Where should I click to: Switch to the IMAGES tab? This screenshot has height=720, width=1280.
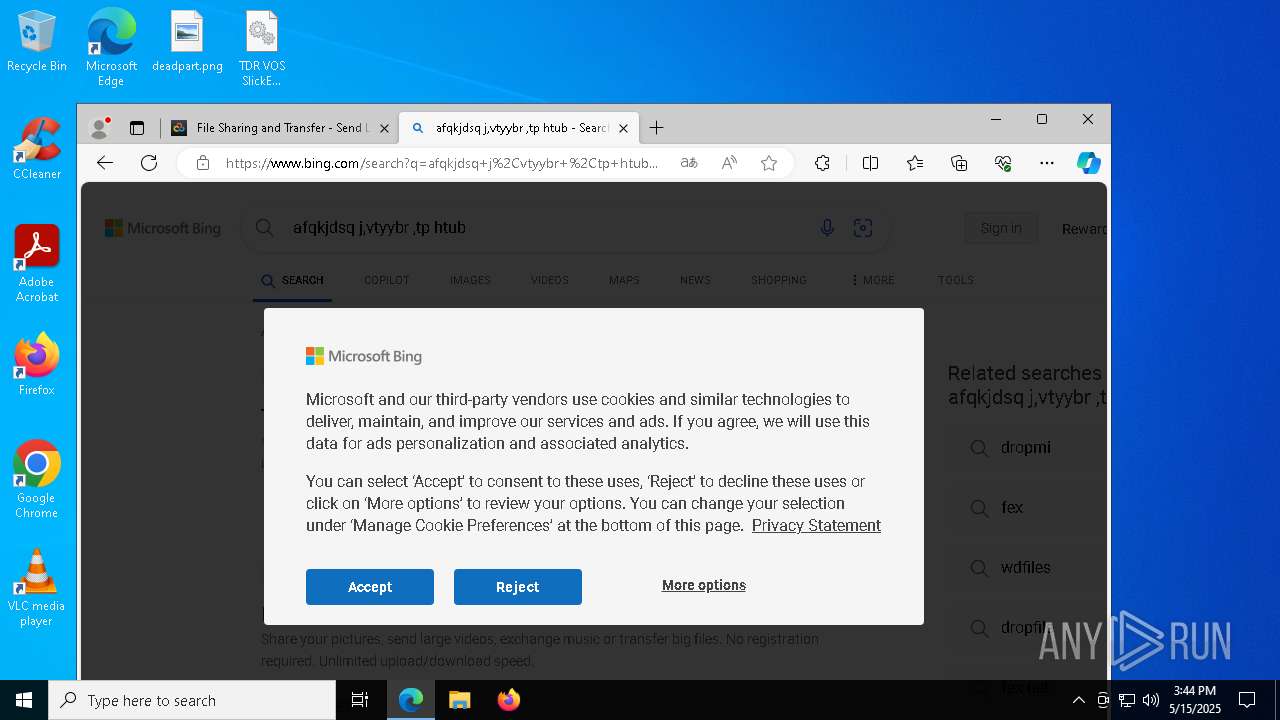point(470,281)
